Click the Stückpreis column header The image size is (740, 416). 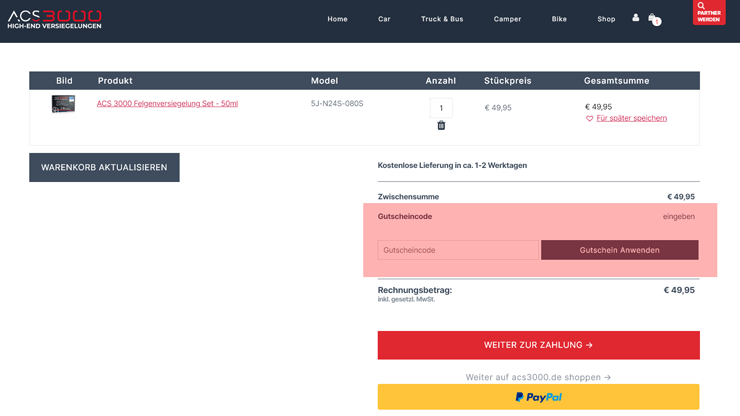[508, 81]
